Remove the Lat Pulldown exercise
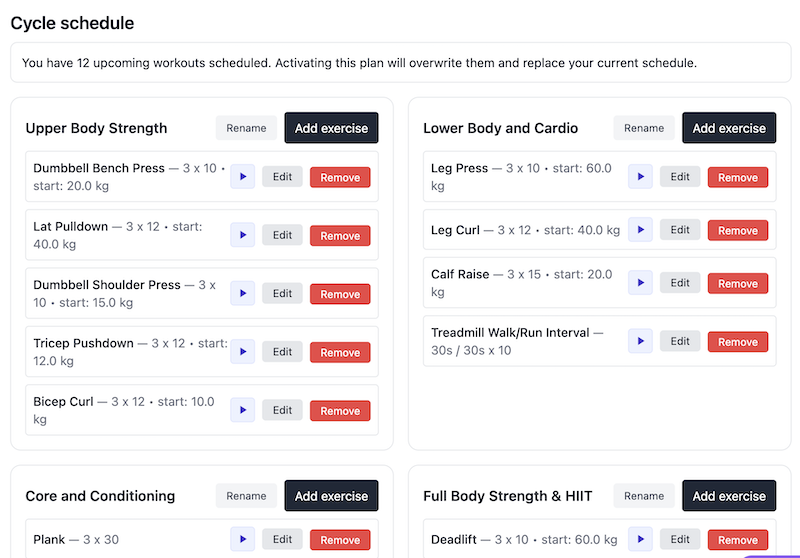 pyautogui.click(x=340, y=236)
